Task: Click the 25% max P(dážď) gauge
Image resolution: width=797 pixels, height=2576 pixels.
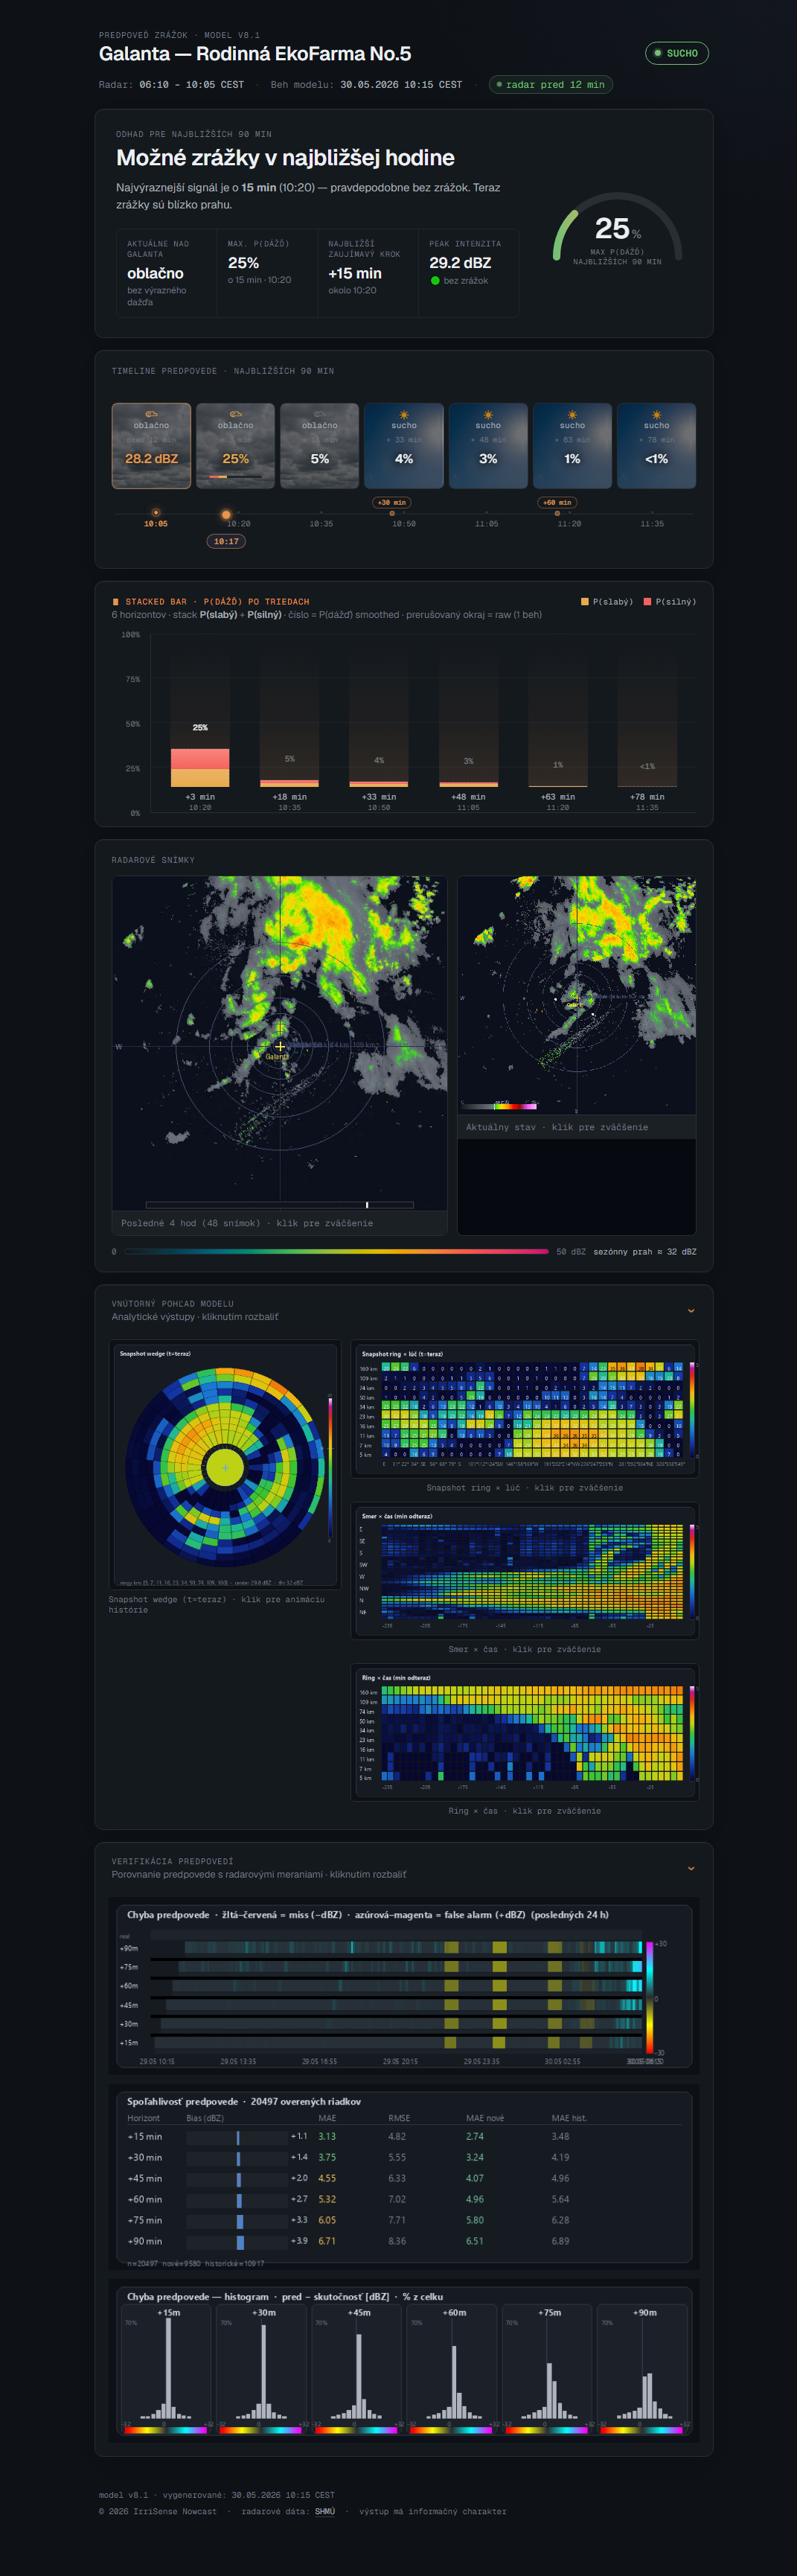Action: click(618, 228)
